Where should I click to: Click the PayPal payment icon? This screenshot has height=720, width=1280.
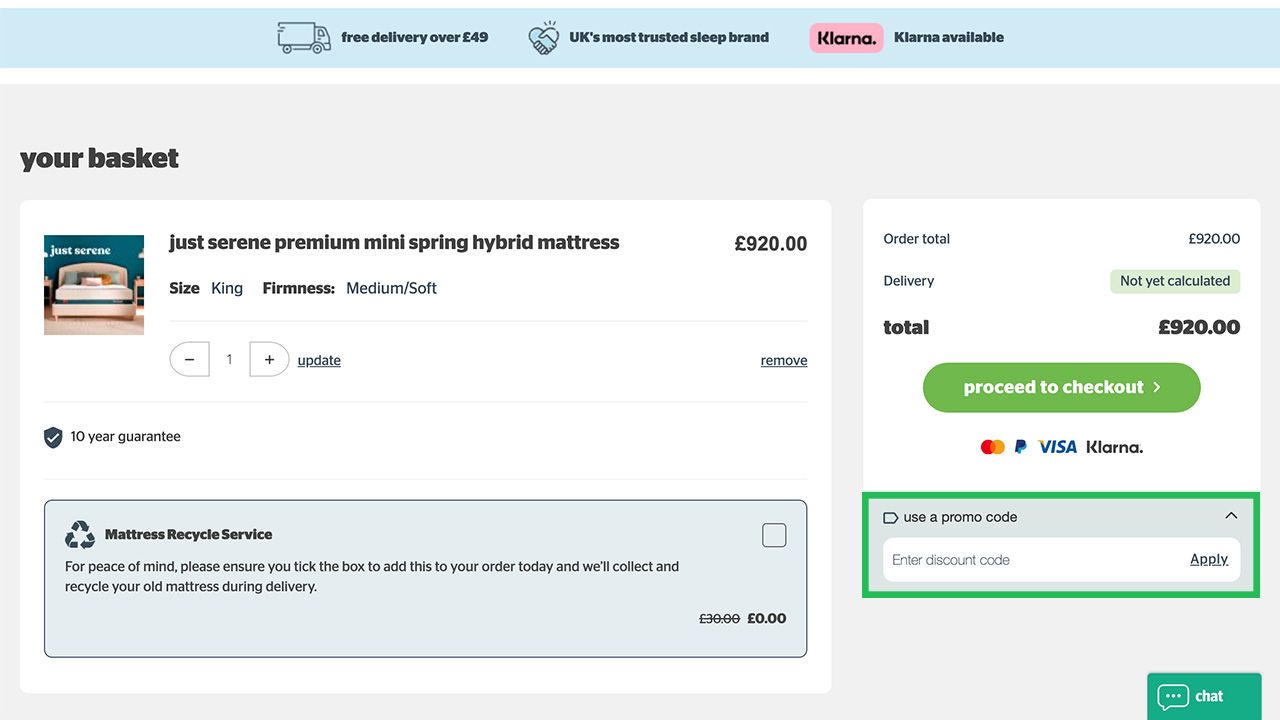click(x=1020, y=447)
